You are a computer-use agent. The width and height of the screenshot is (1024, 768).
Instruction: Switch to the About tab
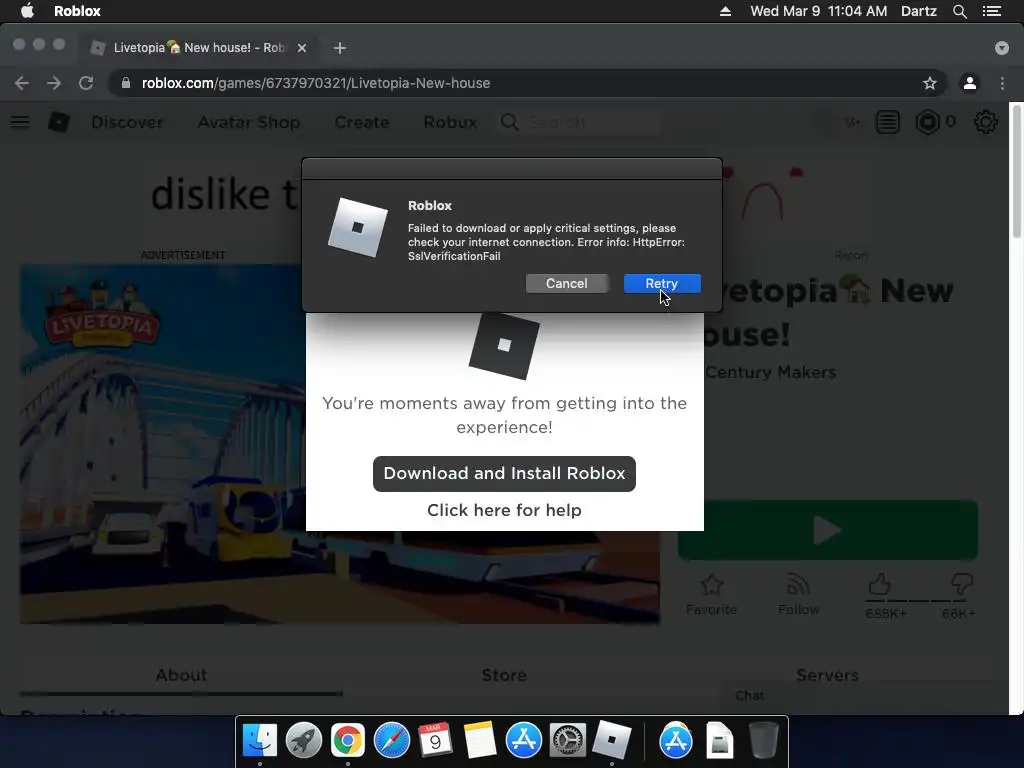click(x=181, y=675)
